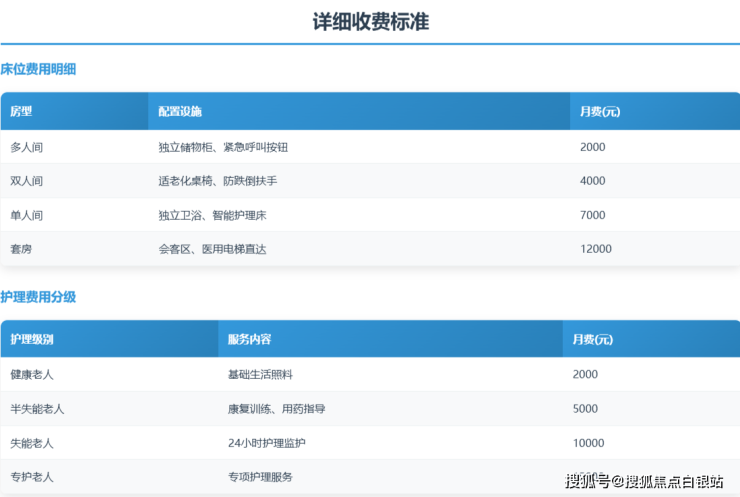Click the 12000 monthly fee value

pyautogui.click(x=596, y=249)
